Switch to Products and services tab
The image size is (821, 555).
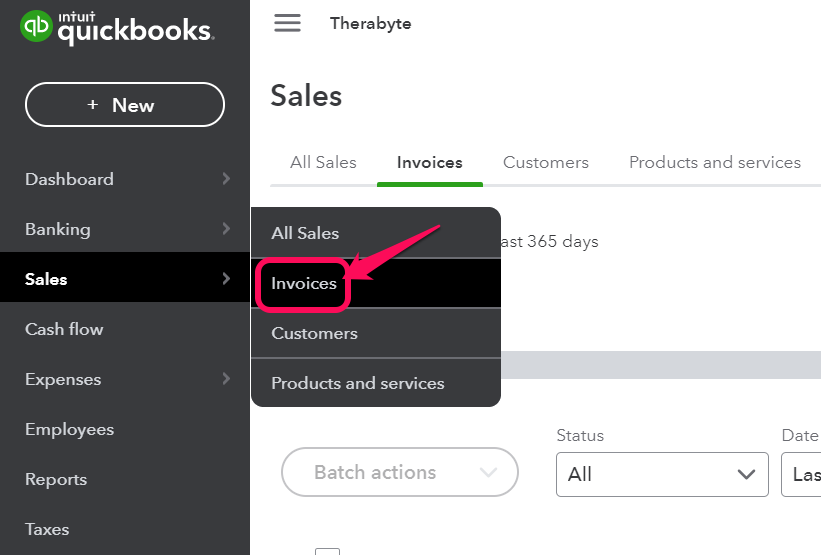point(715,162)
